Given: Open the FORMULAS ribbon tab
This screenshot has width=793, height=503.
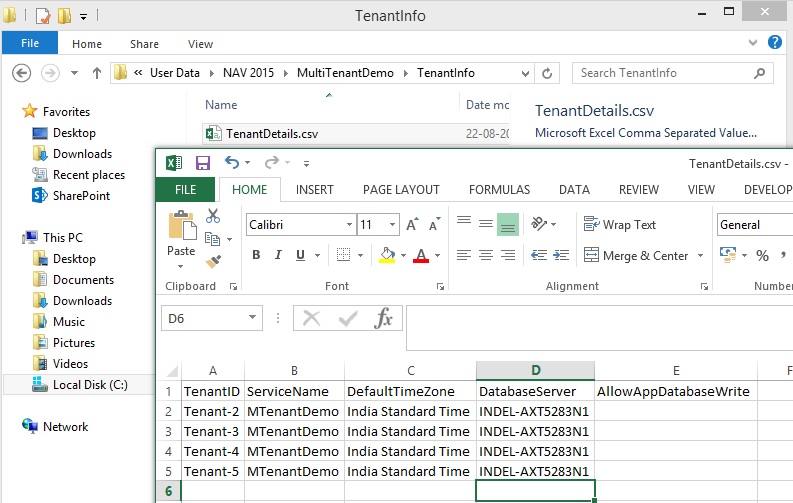Looking at the screenshot, I should pyautogui.click(x=499, y=189).
